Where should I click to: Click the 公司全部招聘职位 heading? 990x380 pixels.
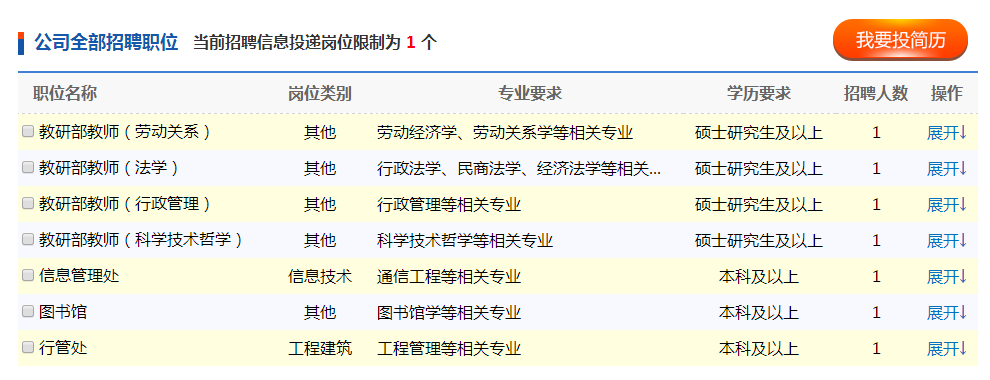point(106,42)
